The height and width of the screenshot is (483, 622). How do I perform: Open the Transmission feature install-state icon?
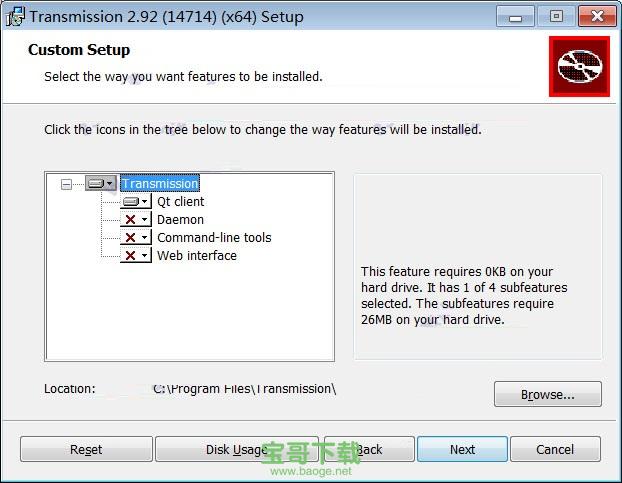tap(100, 184)
